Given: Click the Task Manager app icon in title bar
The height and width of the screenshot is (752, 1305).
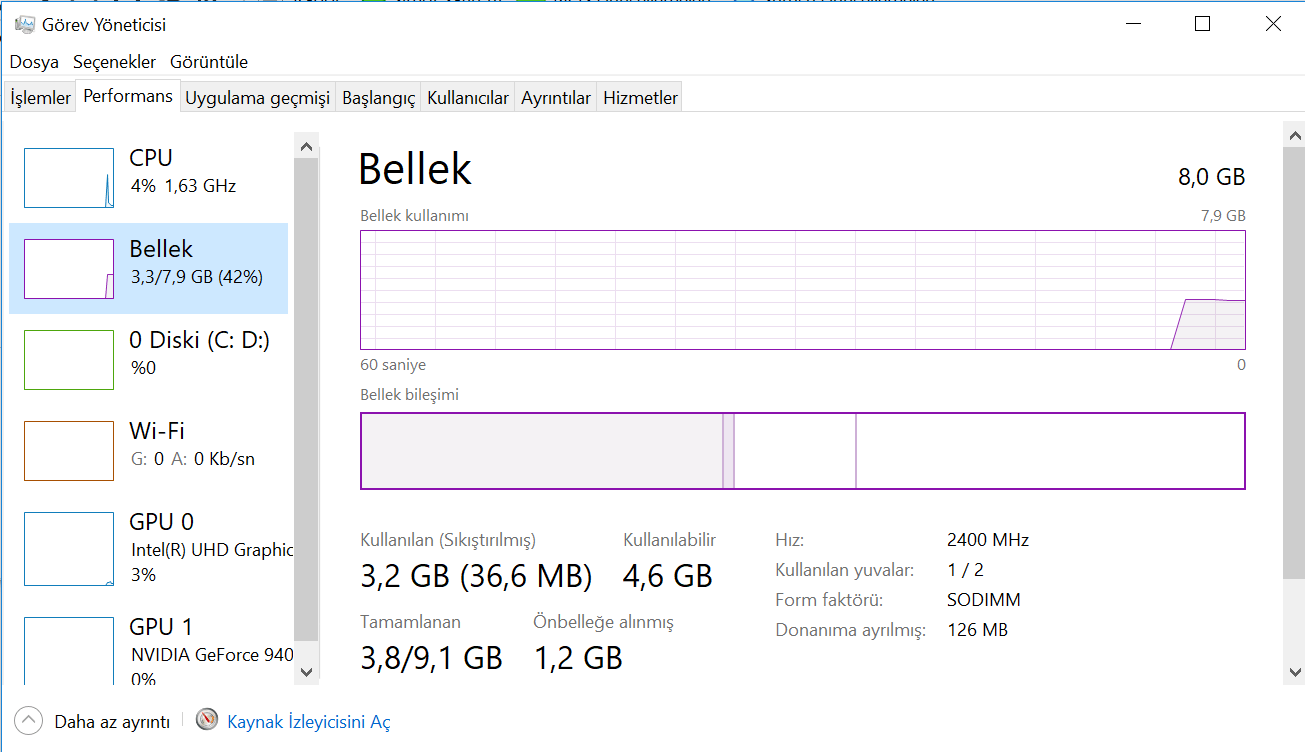Looking at the screenshot, I should pyautogui.click(x=24, y=25).
